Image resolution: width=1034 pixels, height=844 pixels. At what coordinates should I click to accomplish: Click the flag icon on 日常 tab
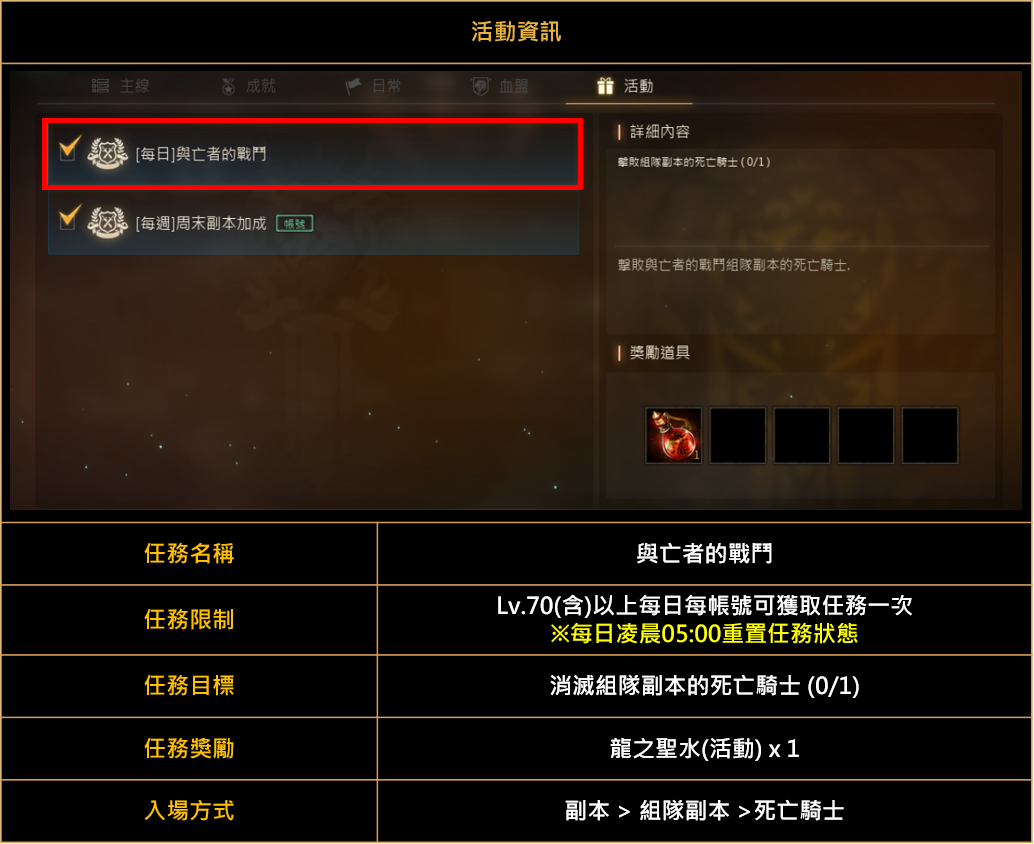click(x=353, y=86)
